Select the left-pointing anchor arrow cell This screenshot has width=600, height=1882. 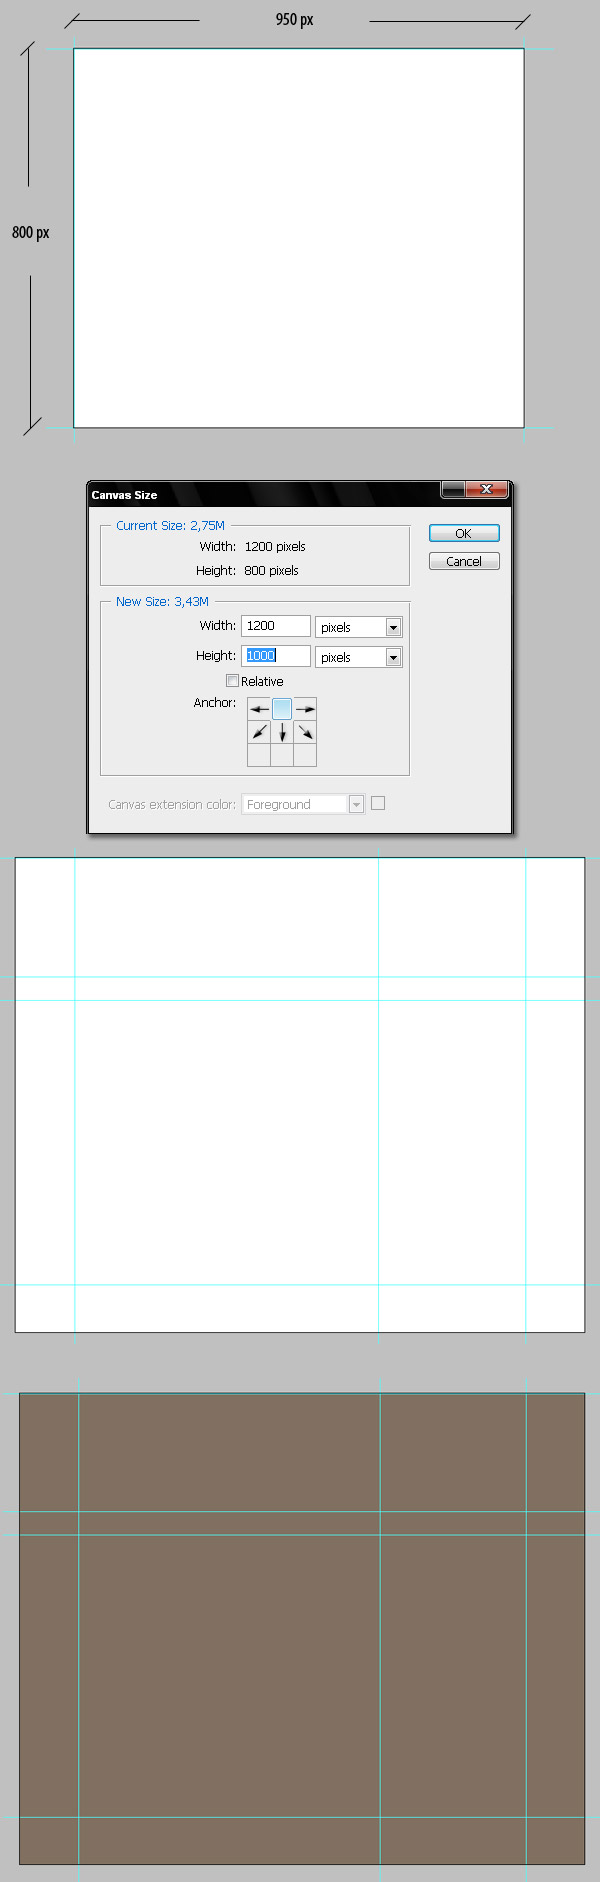pos(259,709)
